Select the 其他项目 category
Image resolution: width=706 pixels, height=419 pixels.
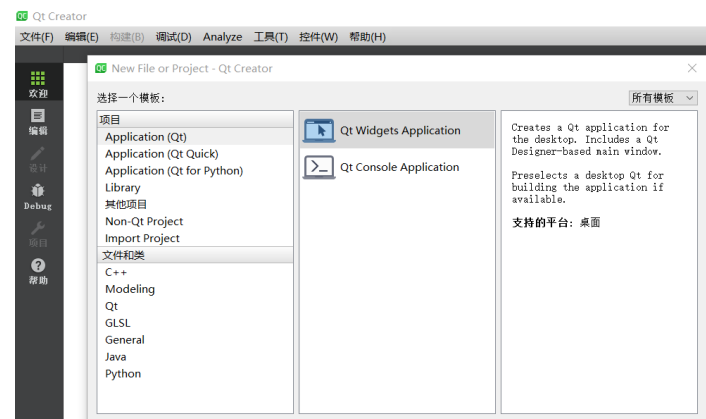coord(195,204)
